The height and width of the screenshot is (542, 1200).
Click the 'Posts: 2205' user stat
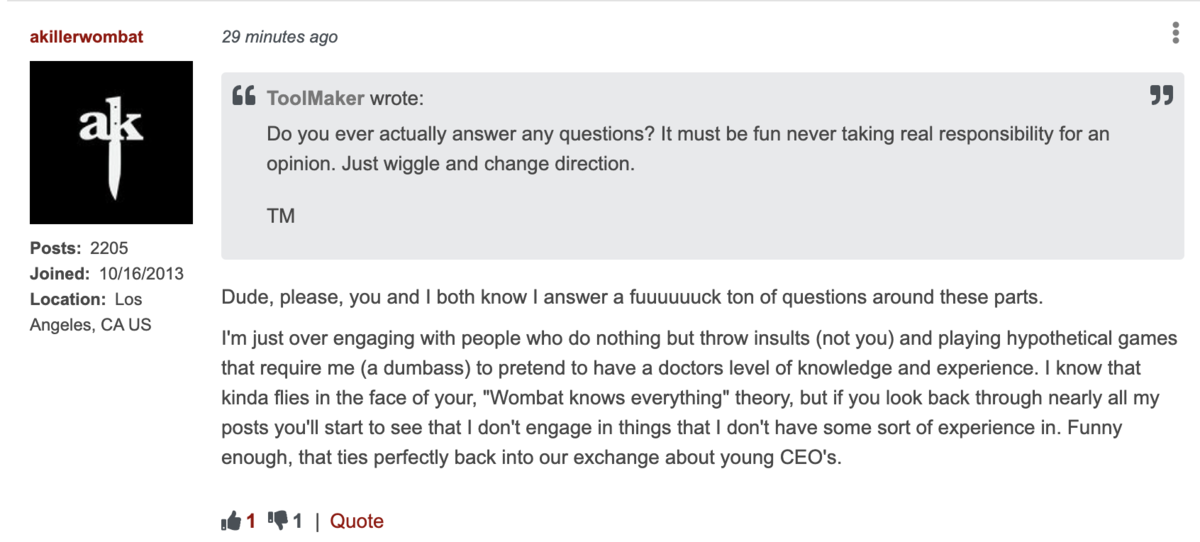[79, 248]
